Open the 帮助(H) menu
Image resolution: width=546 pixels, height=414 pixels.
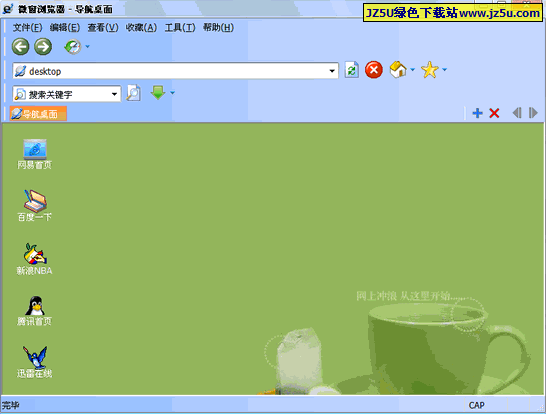(x=218, y=28)
